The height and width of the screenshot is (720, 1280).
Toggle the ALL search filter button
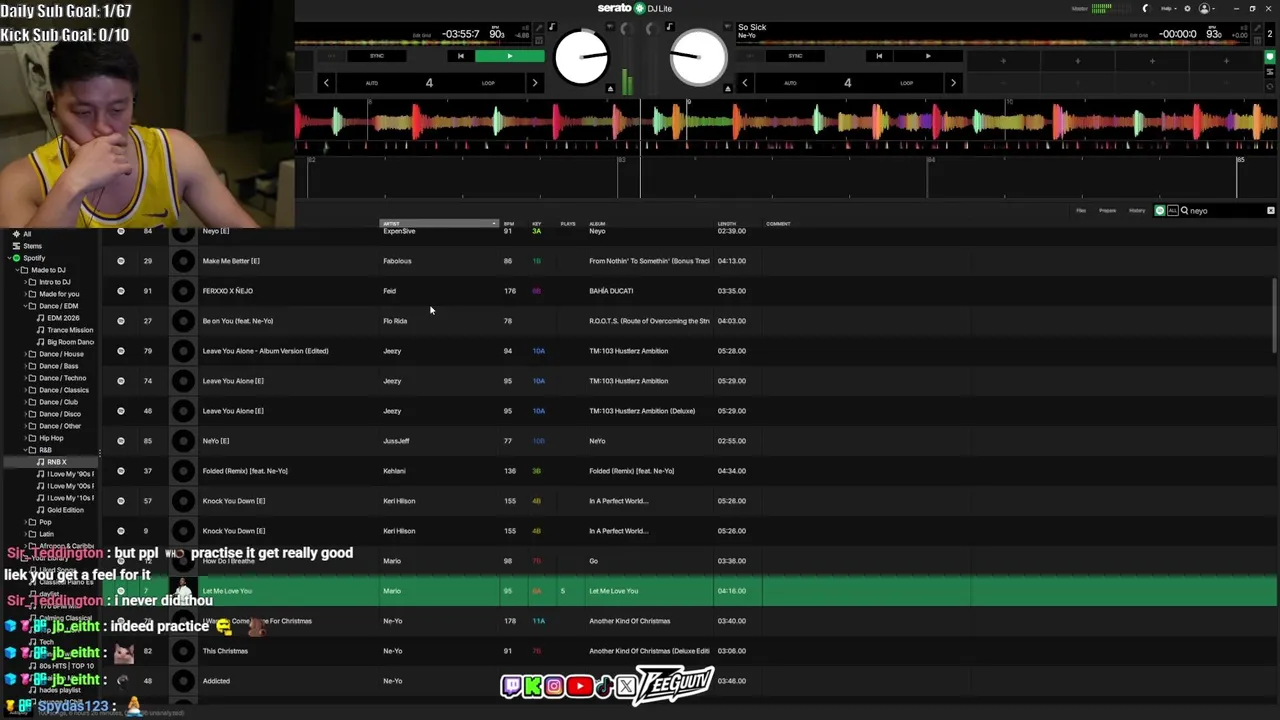click(x=1172, y=211)
